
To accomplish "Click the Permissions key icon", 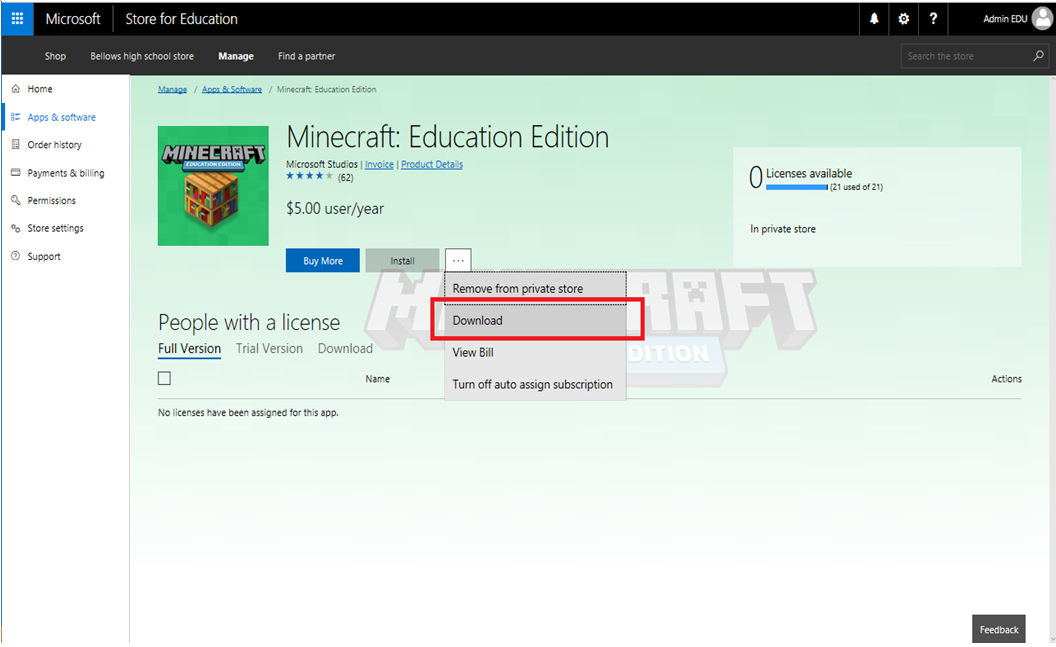I will 15,201.
